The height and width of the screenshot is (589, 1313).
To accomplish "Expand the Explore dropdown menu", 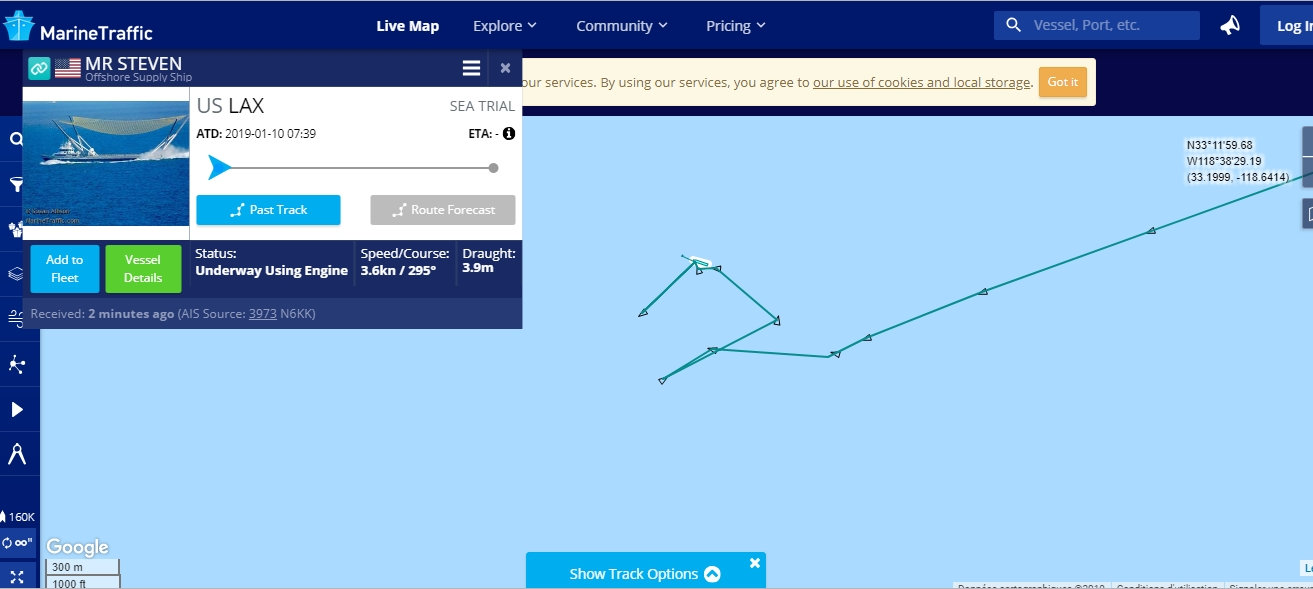I will (x=504, y=26).
